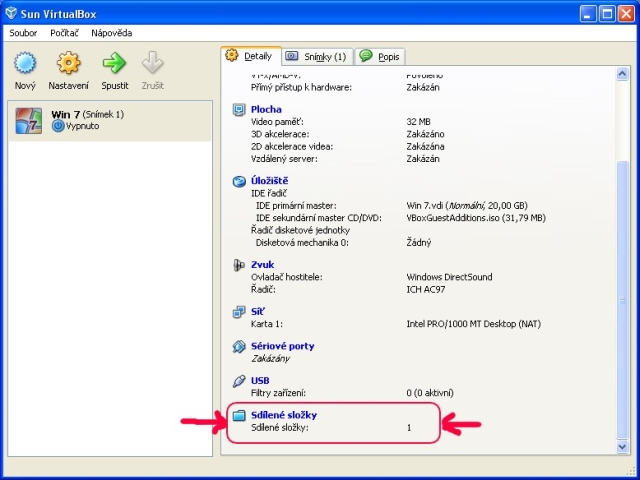Click the Úložiště disk icon
The image size is (640, 480).
coord(239,181)
